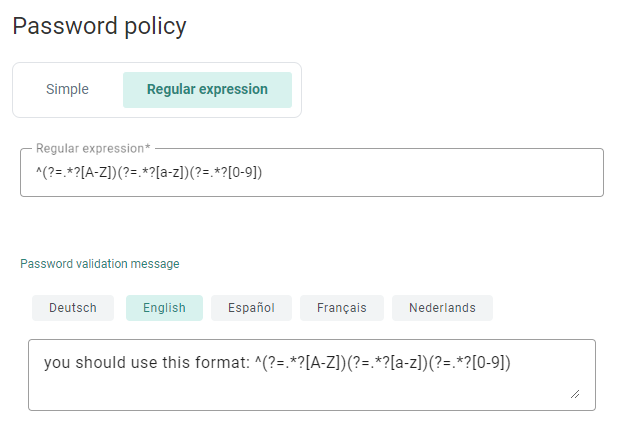
Task: Click the "Password policy" heading
Action: pyautogui.click(x=99, y=26)
